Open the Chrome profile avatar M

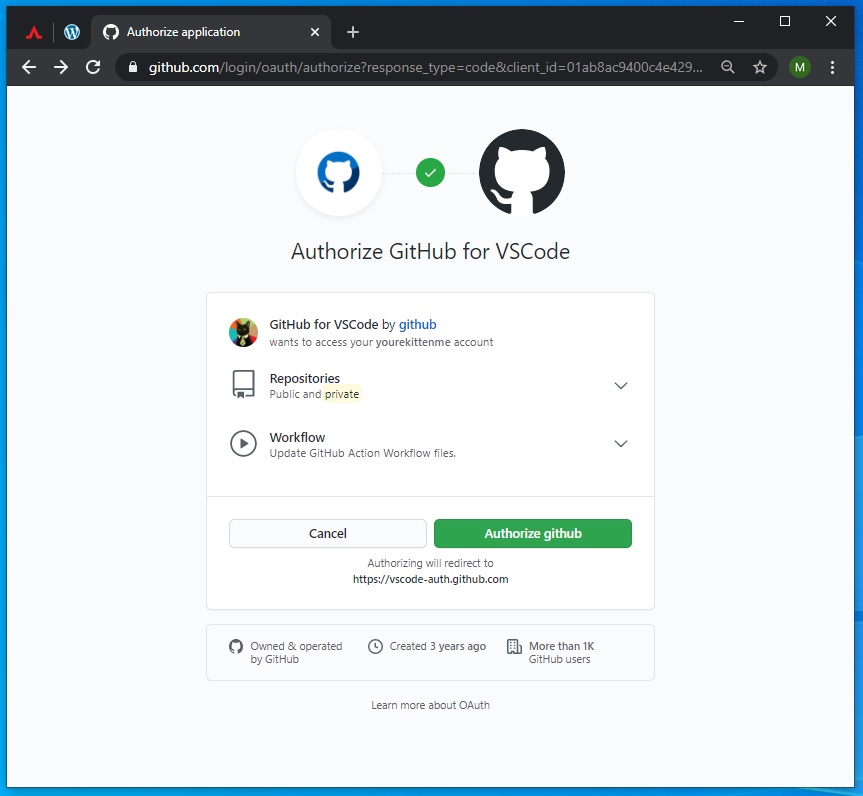[799, 67]
